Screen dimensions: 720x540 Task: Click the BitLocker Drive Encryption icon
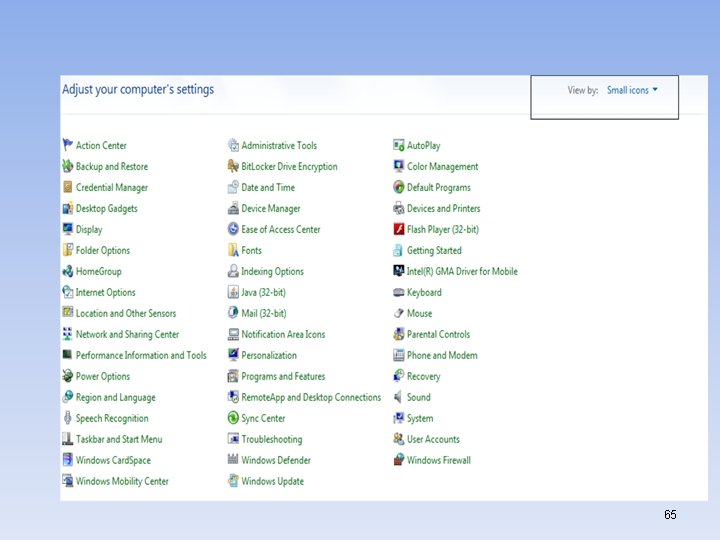click(233, 166)
